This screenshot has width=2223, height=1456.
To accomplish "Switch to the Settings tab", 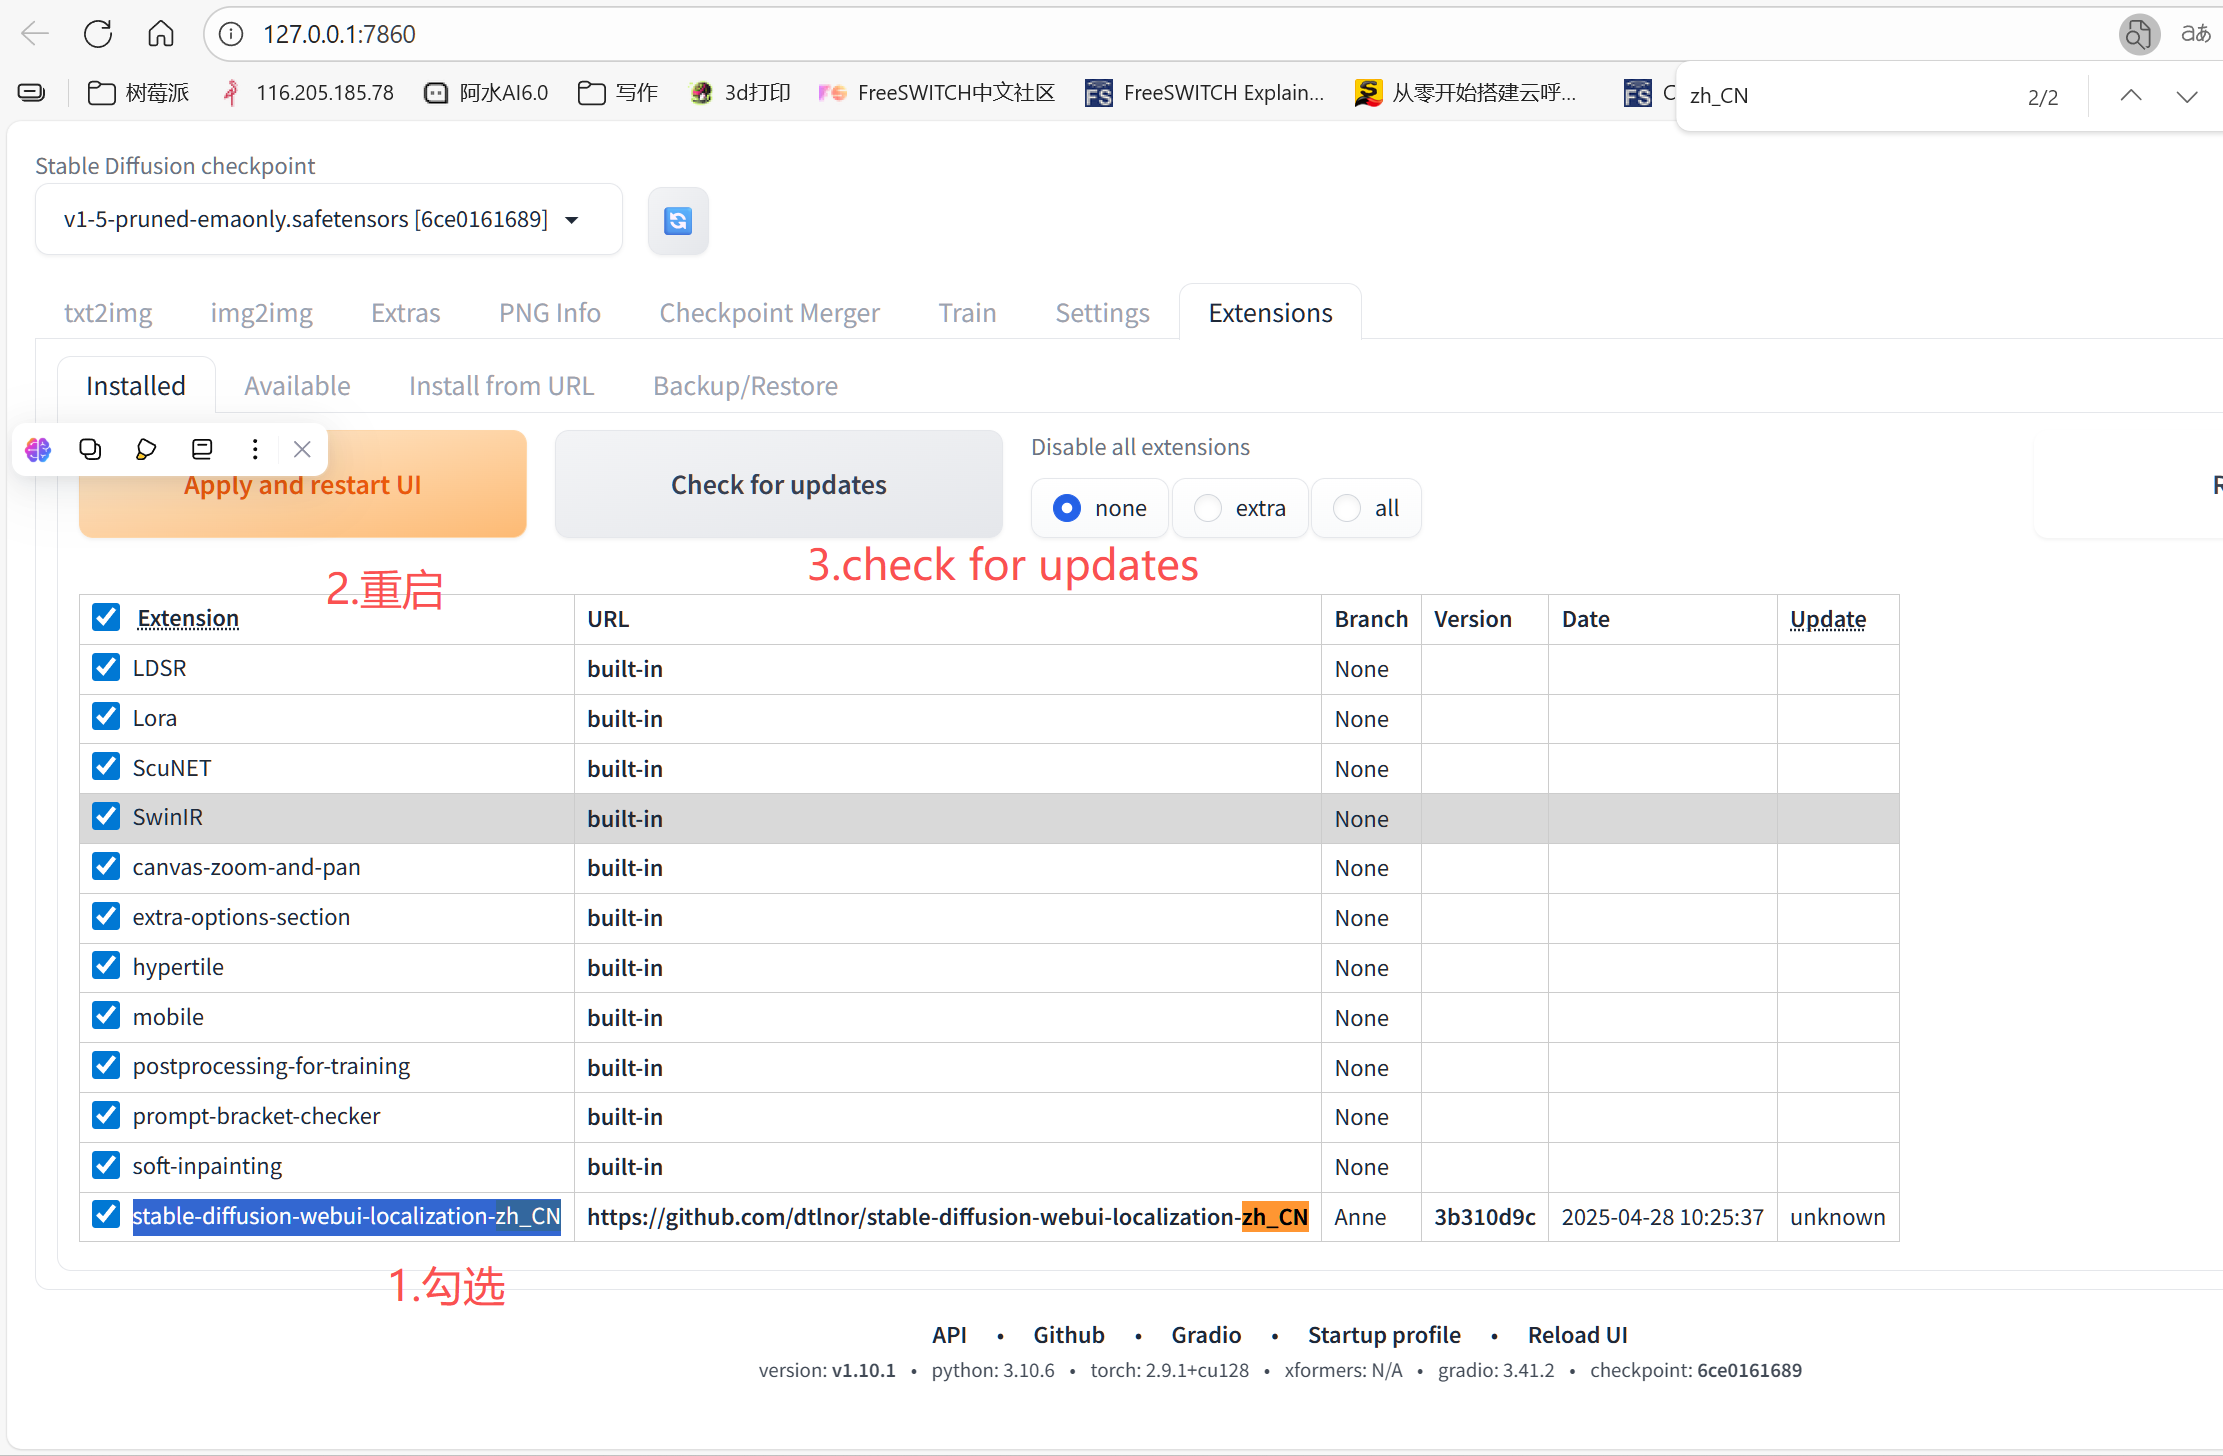I will click(x=1102, y=313).
